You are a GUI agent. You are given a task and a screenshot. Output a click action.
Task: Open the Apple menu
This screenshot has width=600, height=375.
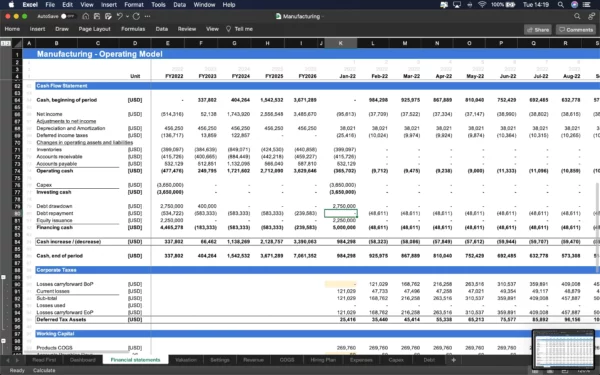[11, 5]
